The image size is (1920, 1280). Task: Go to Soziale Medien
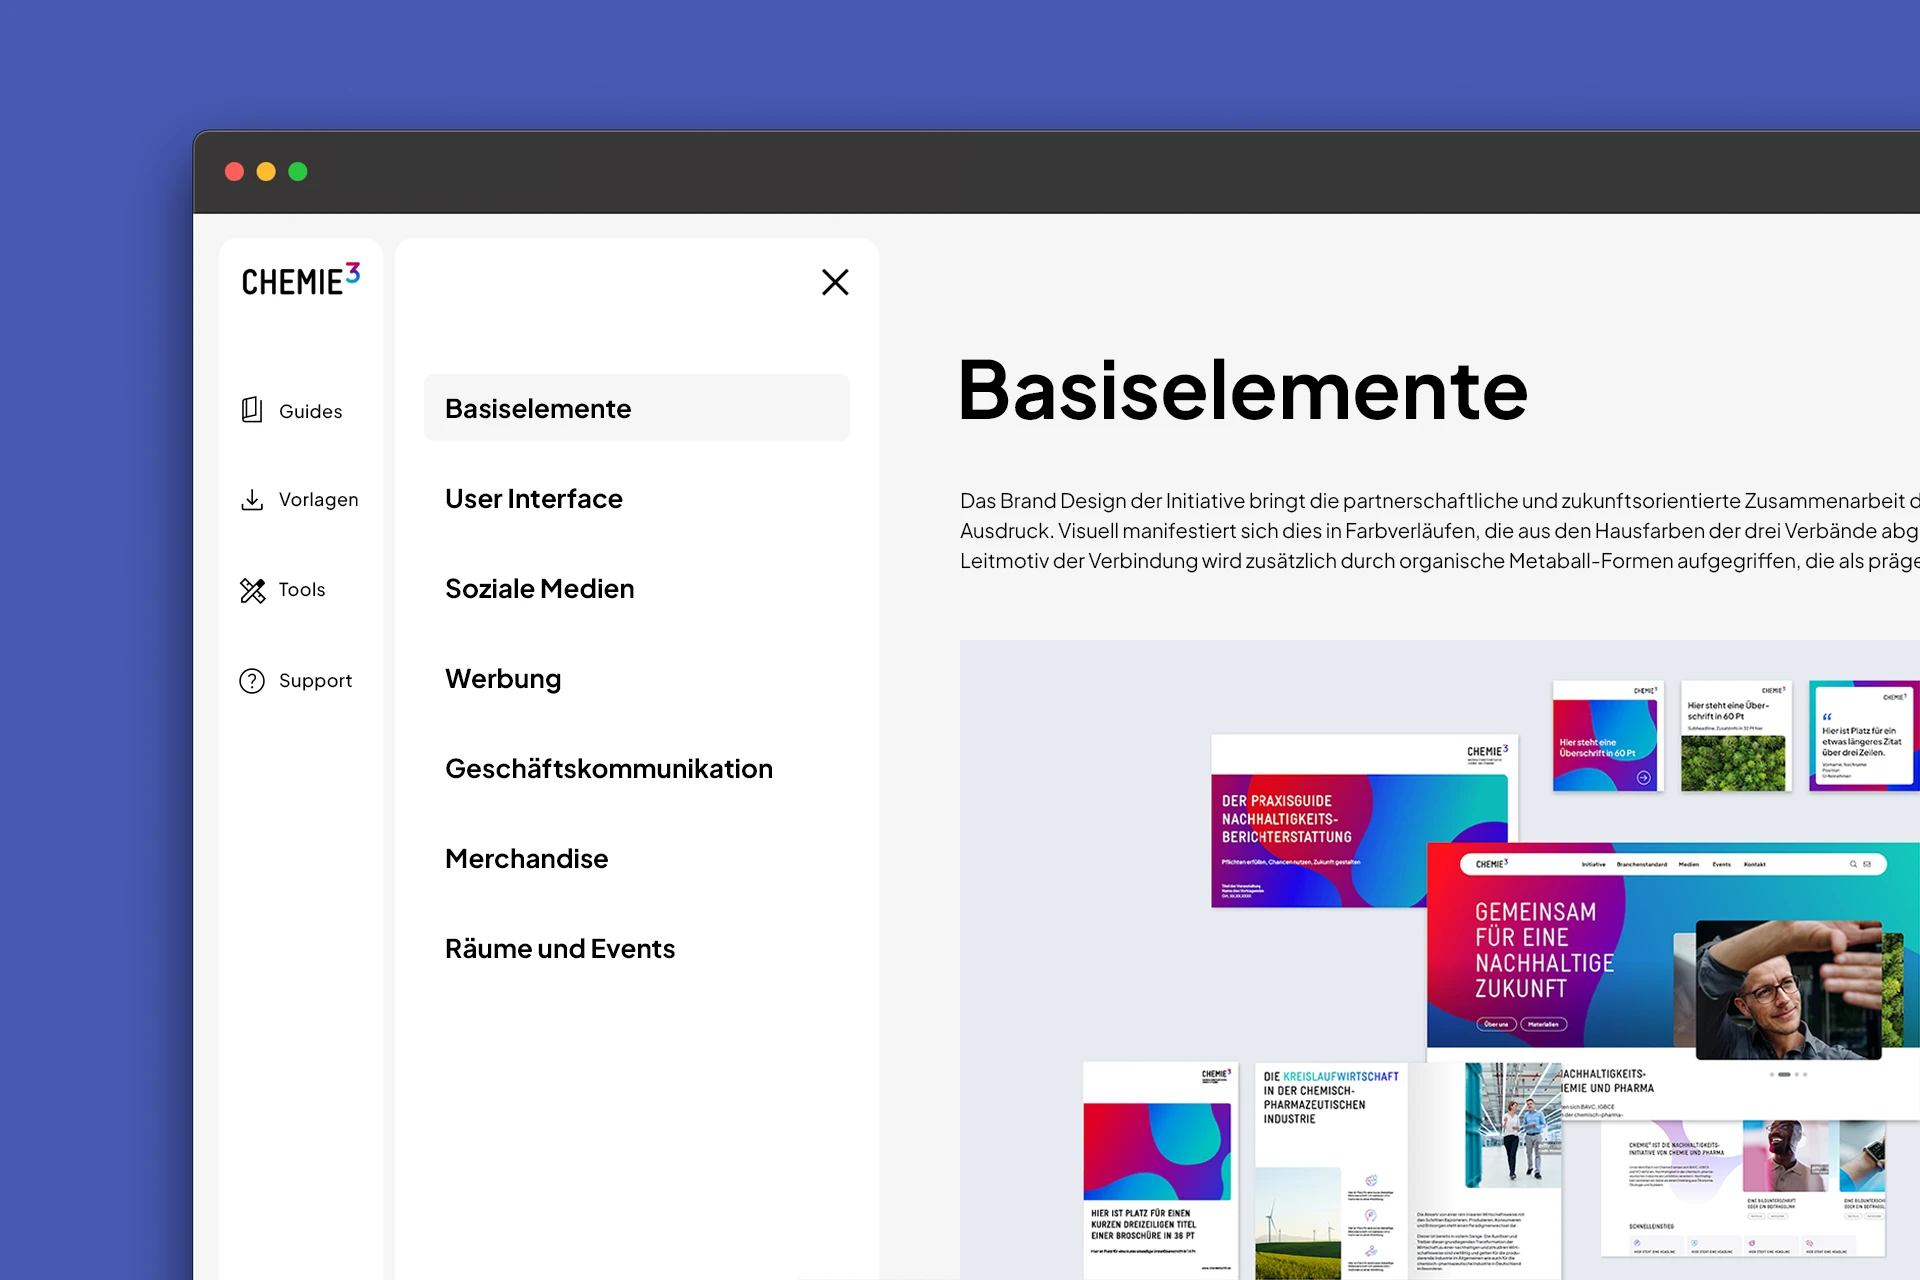pos(540,589)
